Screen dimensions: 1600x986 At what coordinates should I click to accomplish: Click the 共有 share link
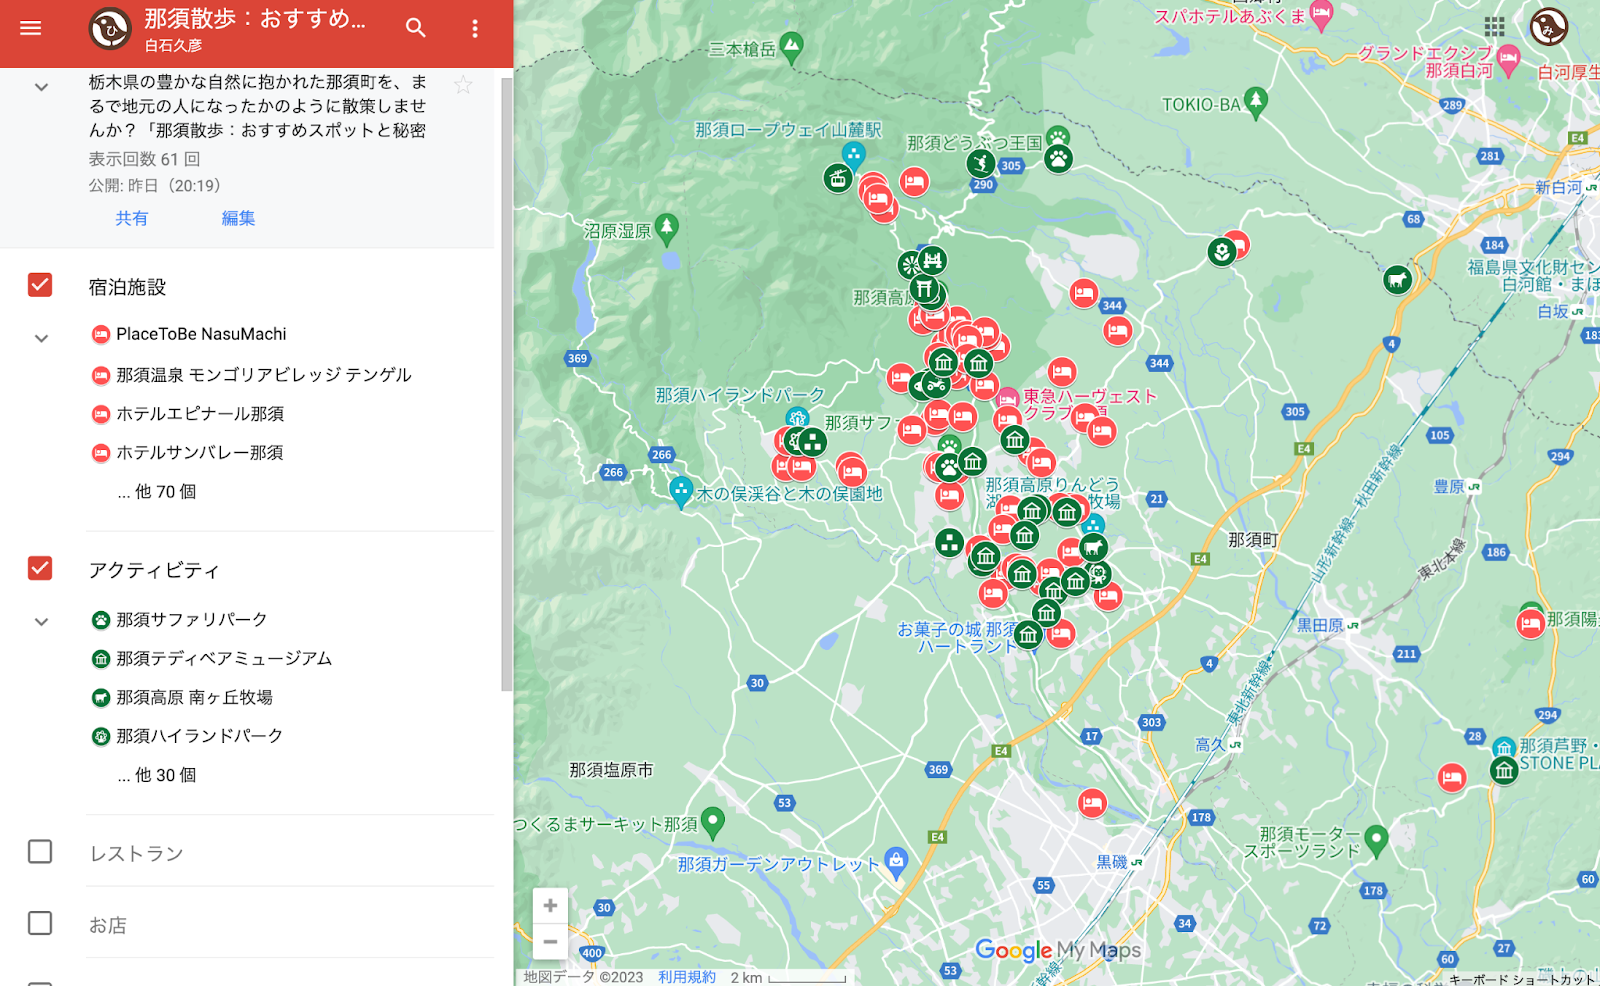[x=131, y=218]
